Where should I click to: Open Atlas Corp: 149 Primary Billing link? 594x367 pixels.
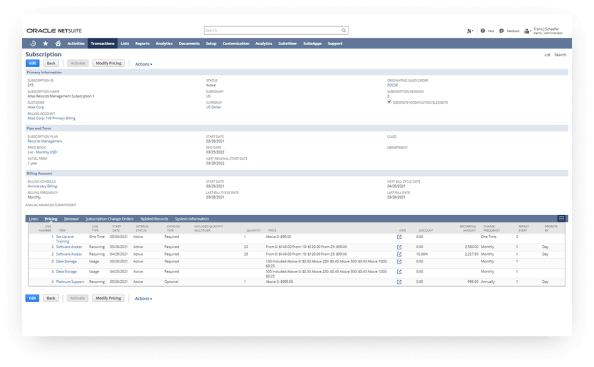tap(52, 118)
